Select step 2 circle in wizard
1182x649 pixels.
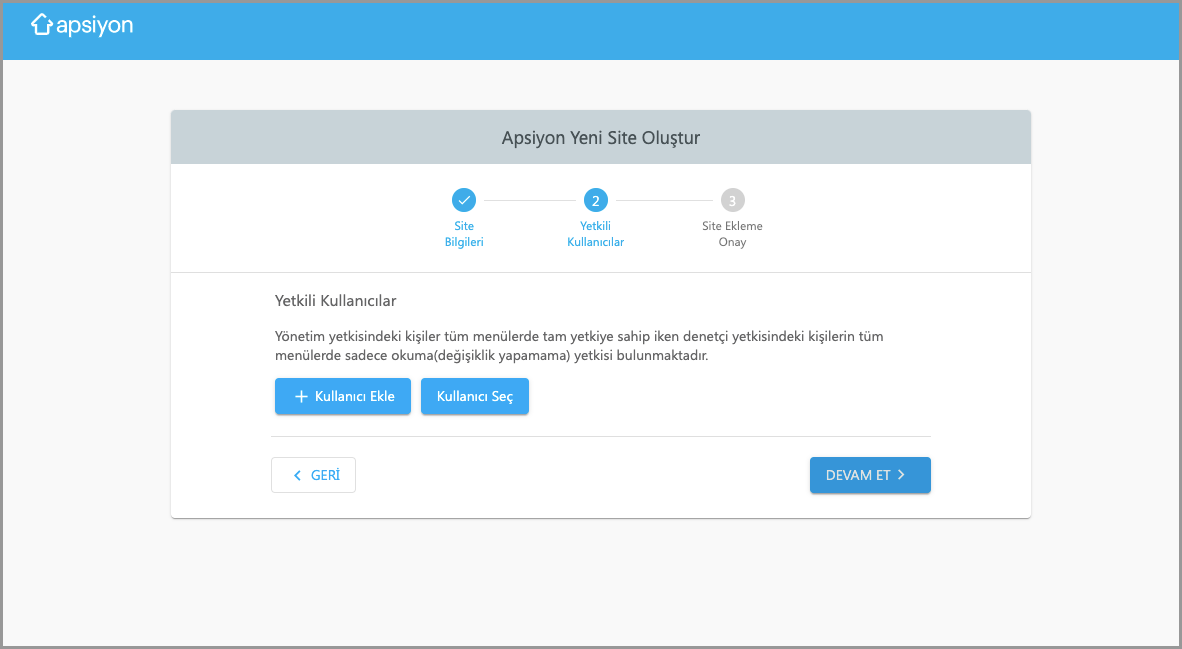[x=596, y=201]
